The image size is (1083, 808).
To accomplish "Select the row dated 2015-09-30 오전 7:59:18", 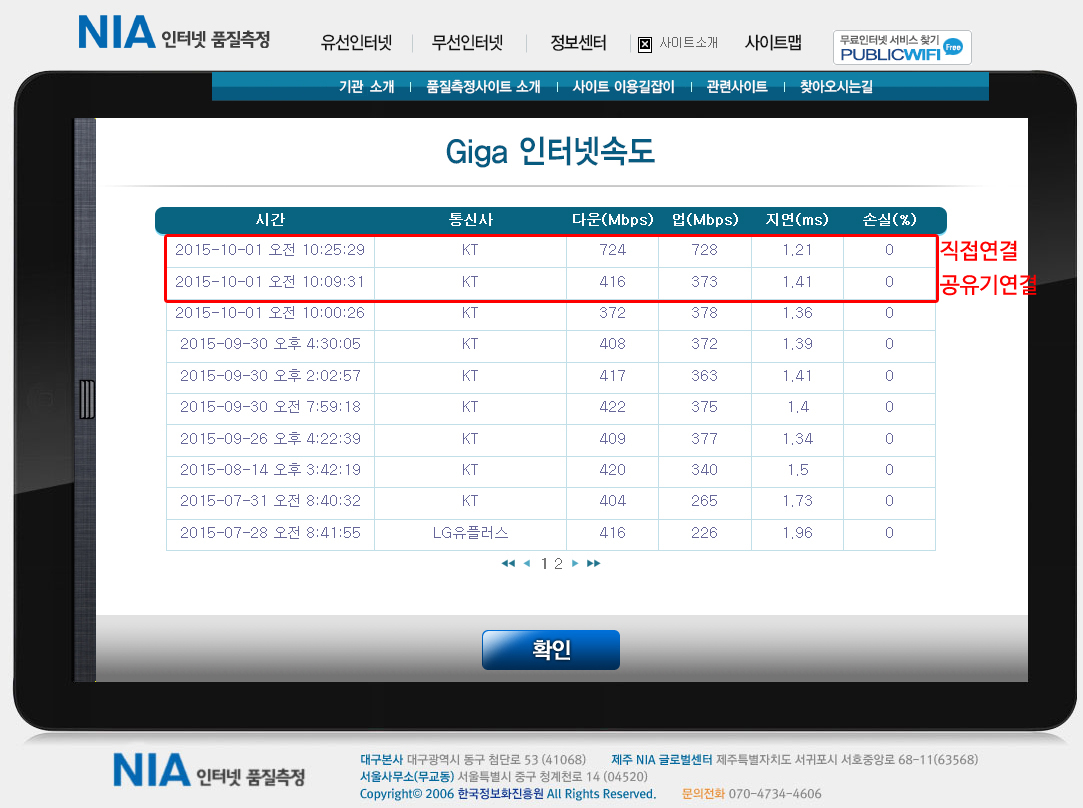I will [550, 407].
